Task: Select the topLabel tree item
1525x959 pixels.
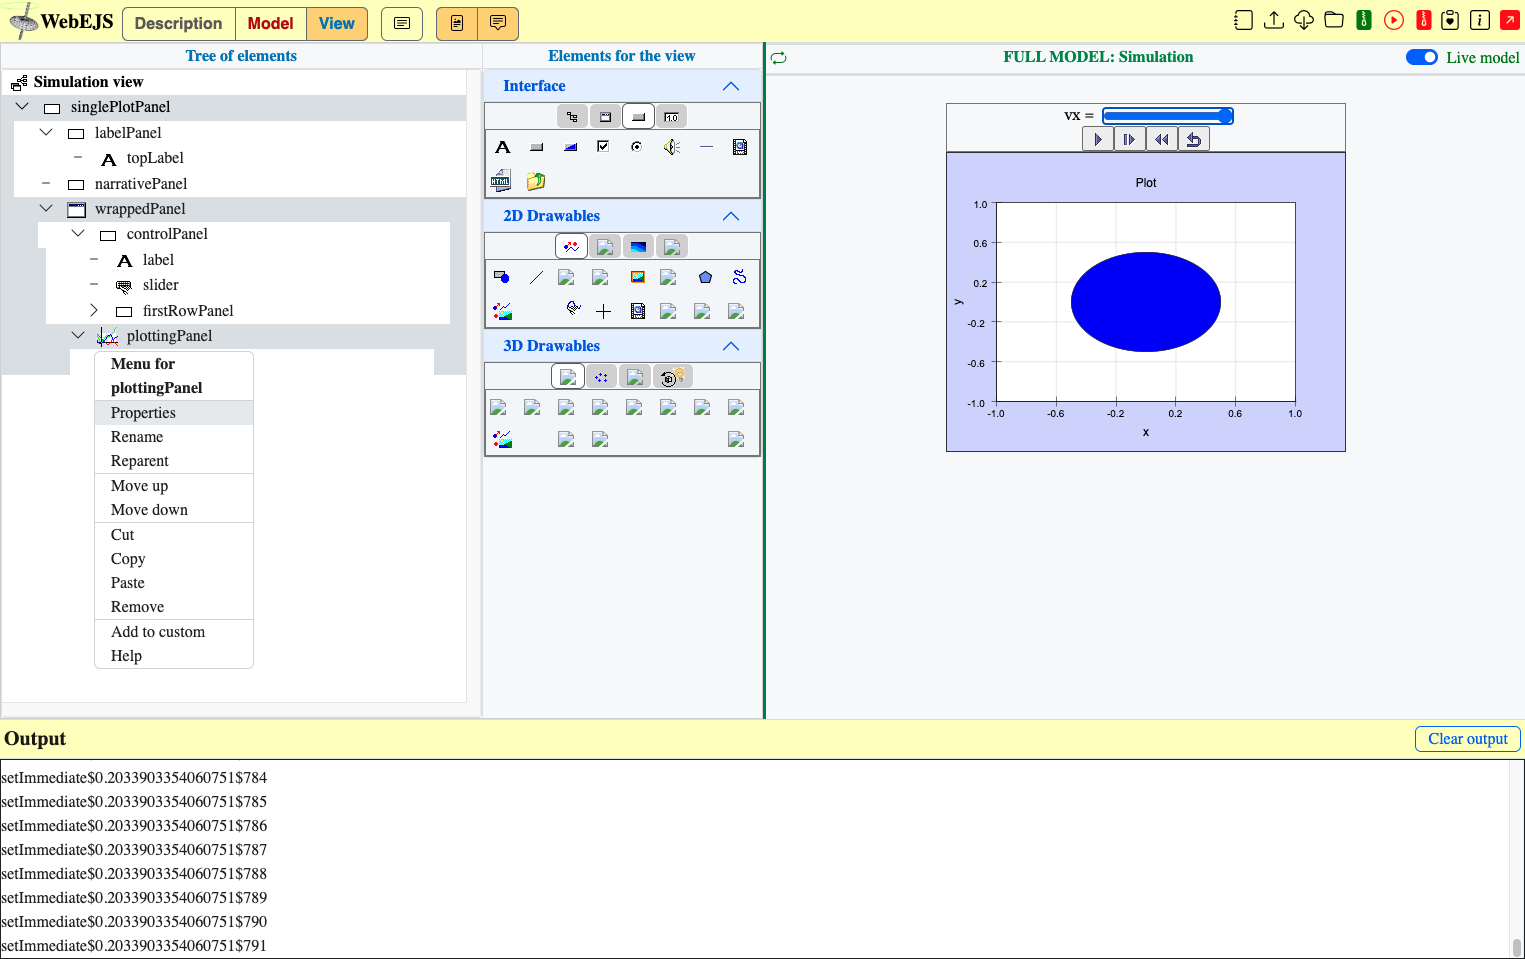Action: pos(155,158)
